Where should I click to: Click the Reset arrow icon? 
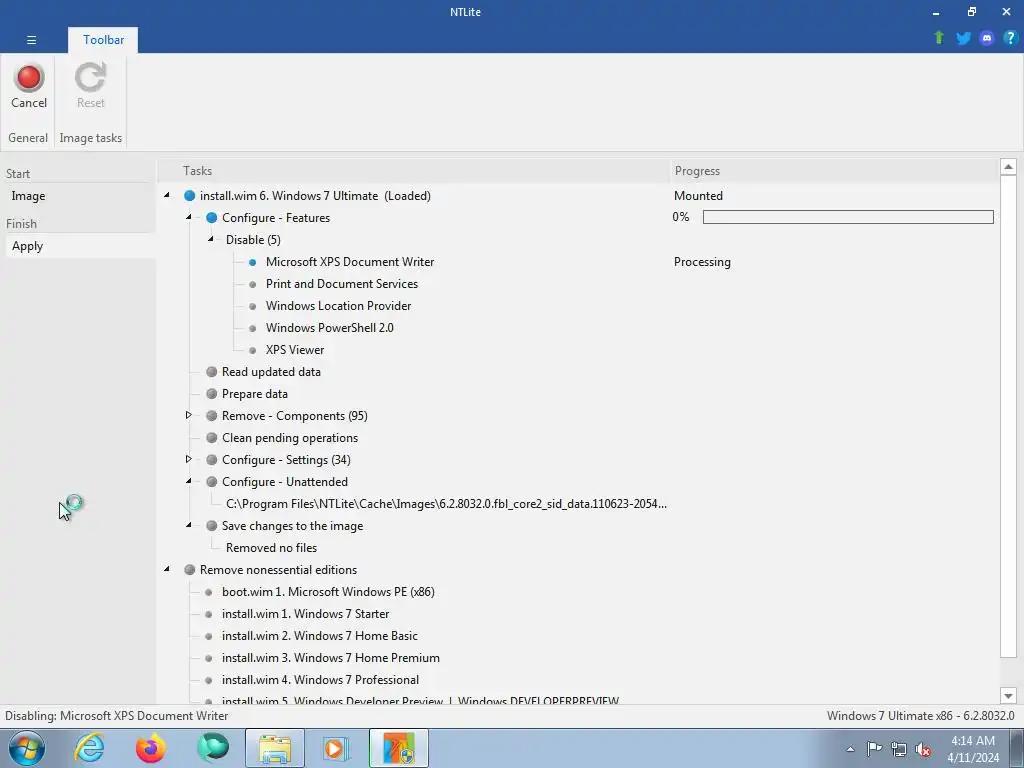click(90, 78)
